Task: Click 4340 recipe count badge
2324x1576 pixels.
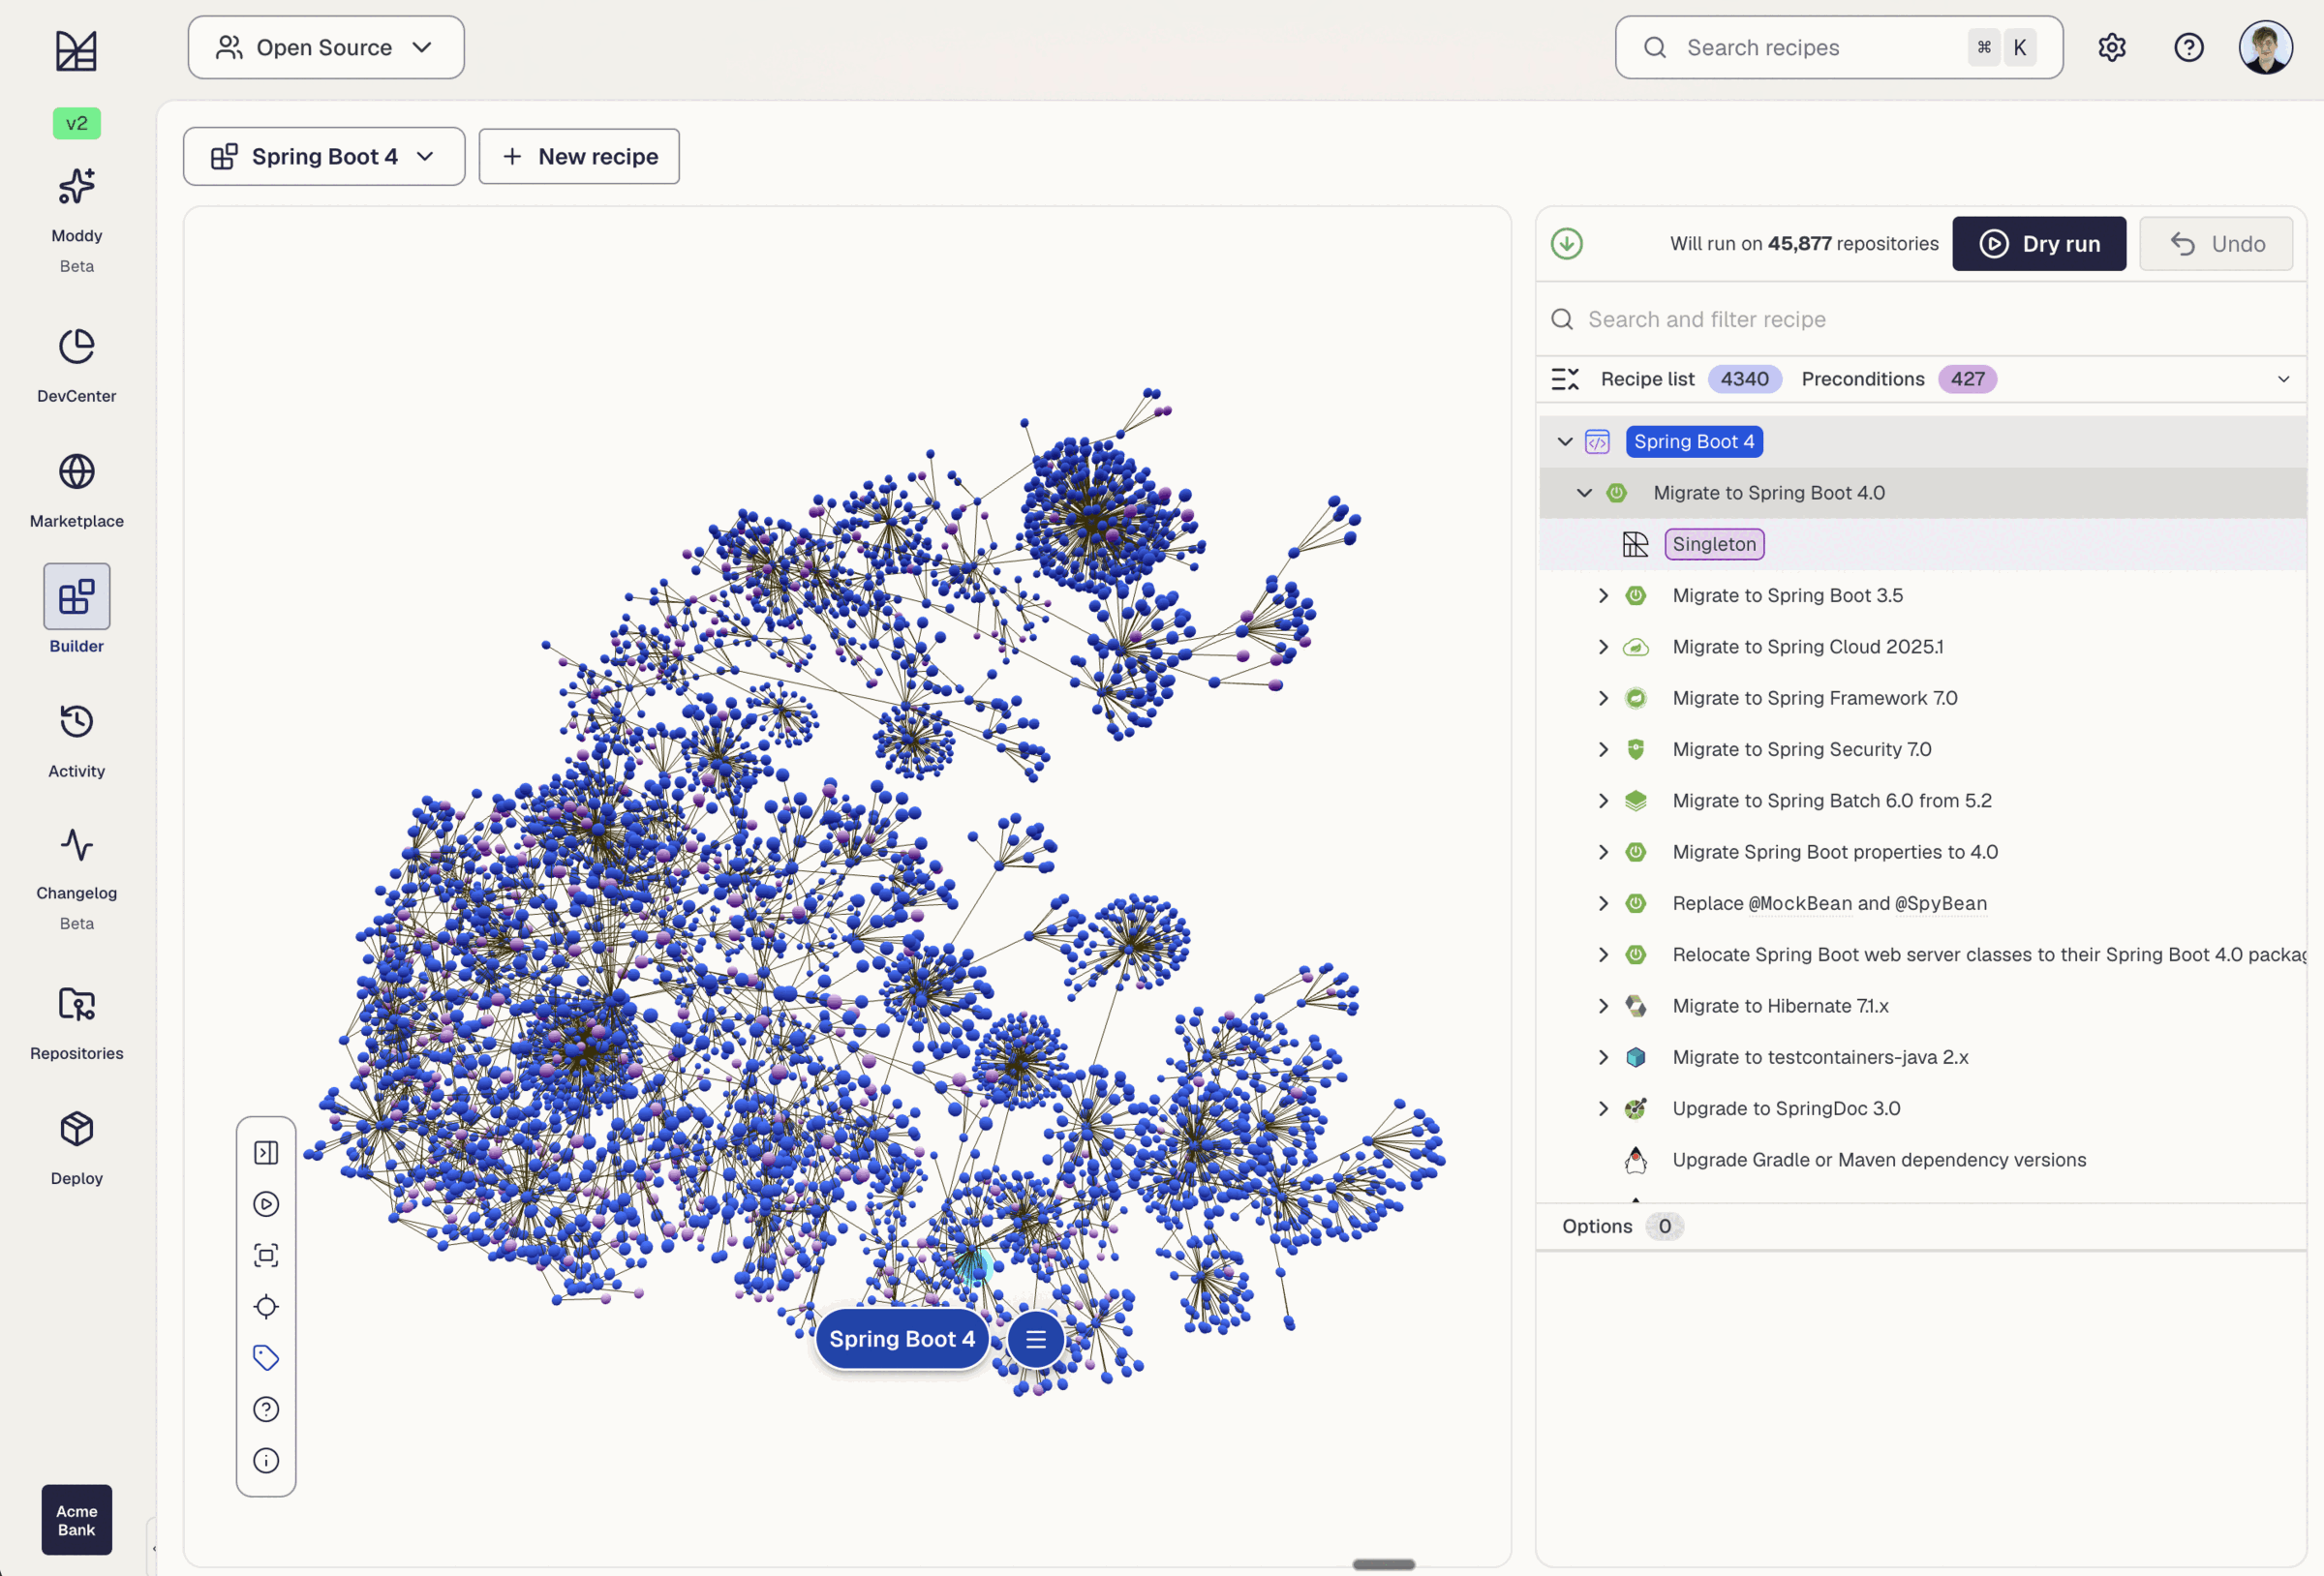Action: pyautogui.click(x=1744, y=379)
